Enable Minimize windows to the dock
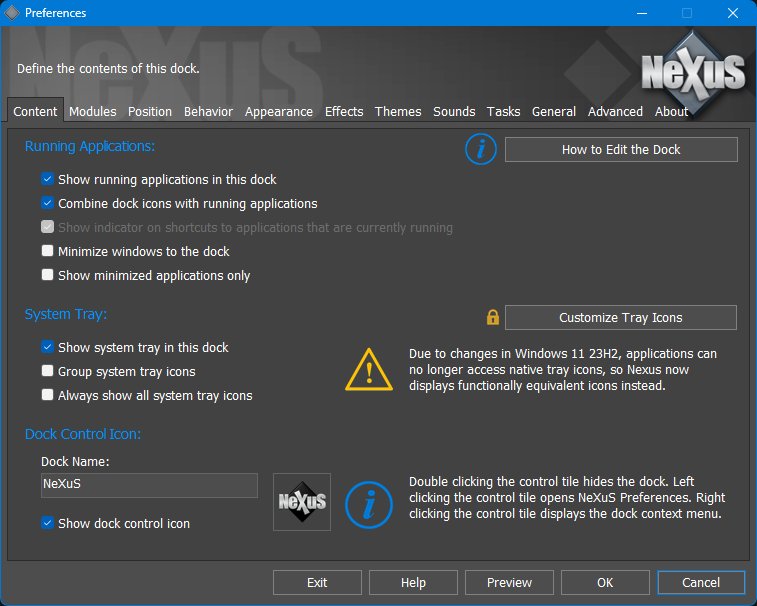757x606 pixels. [x=47, y=251]
